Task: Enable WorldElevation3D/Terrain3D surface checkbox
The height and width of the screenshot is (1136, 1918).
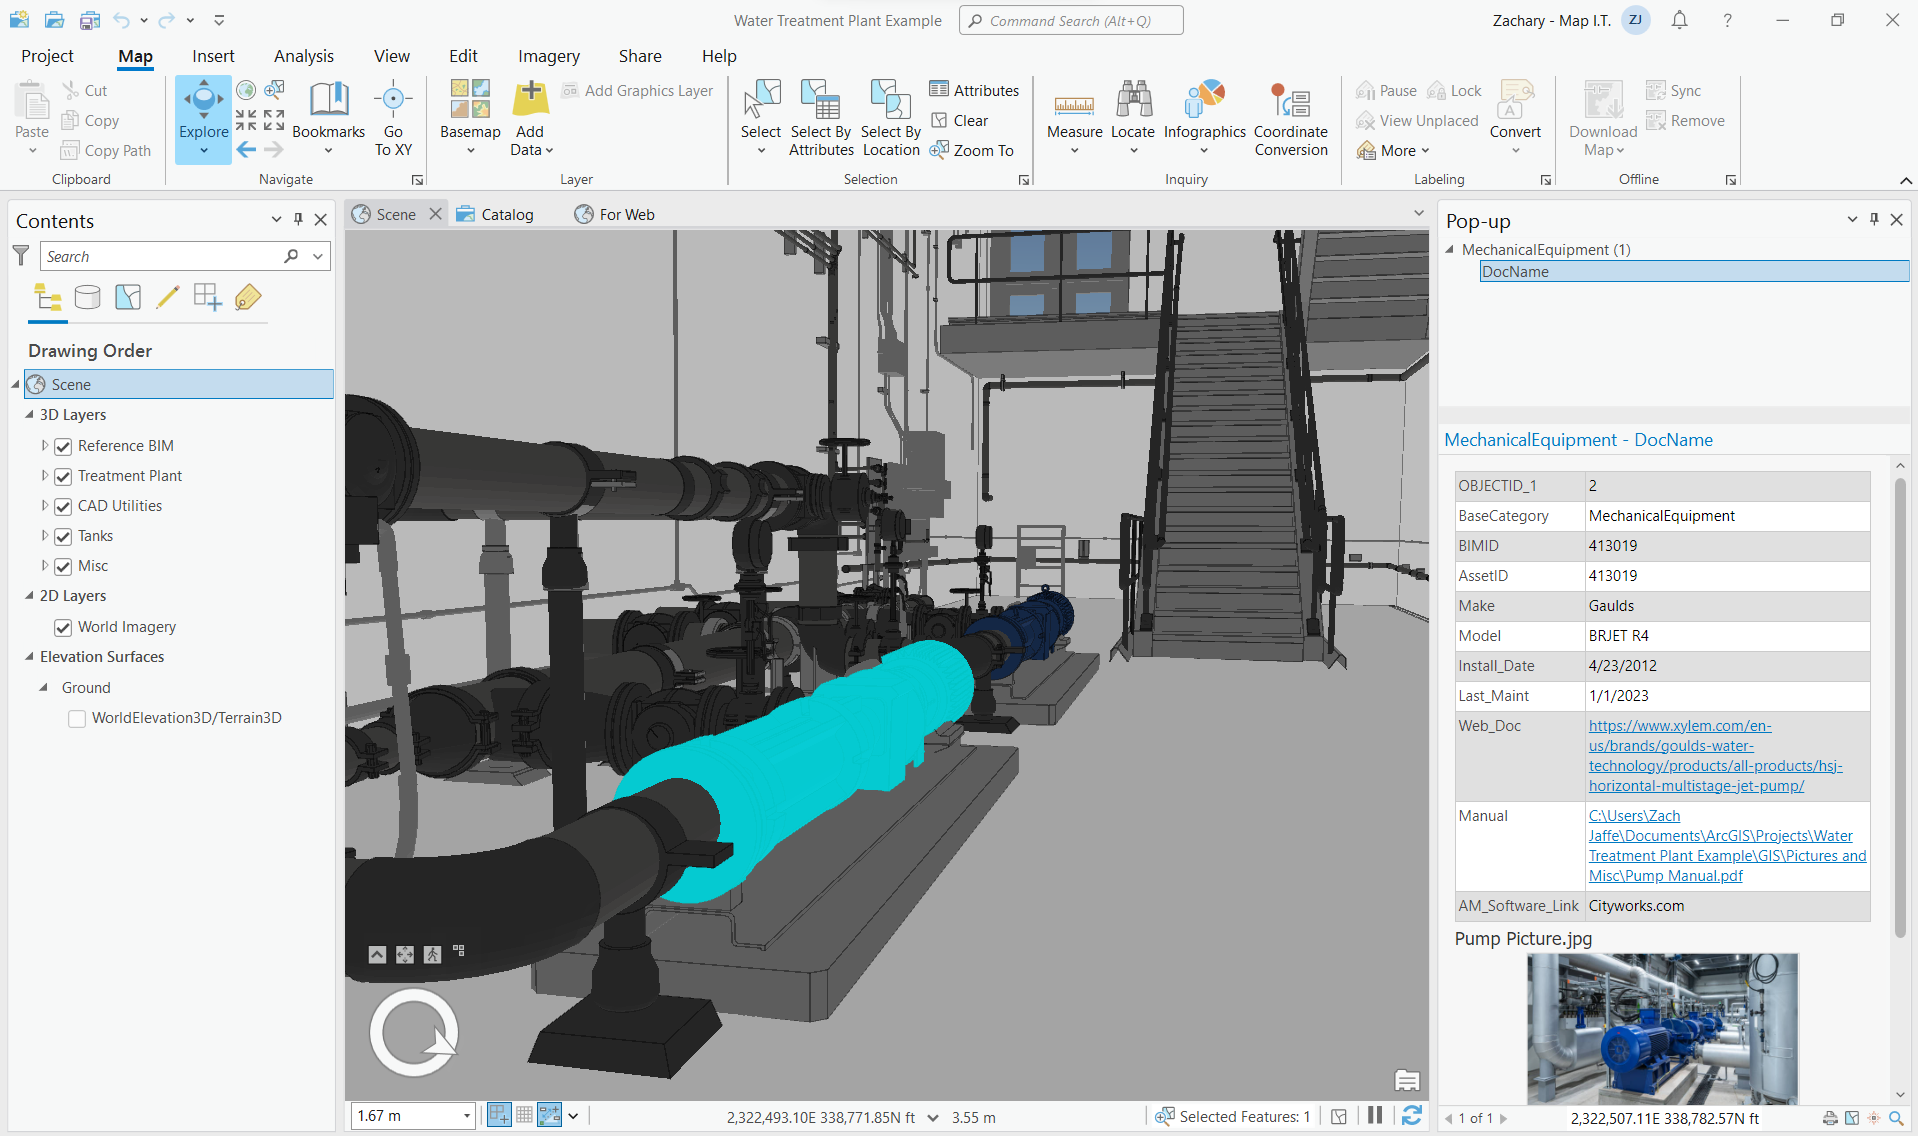Action: click(77, 719)
